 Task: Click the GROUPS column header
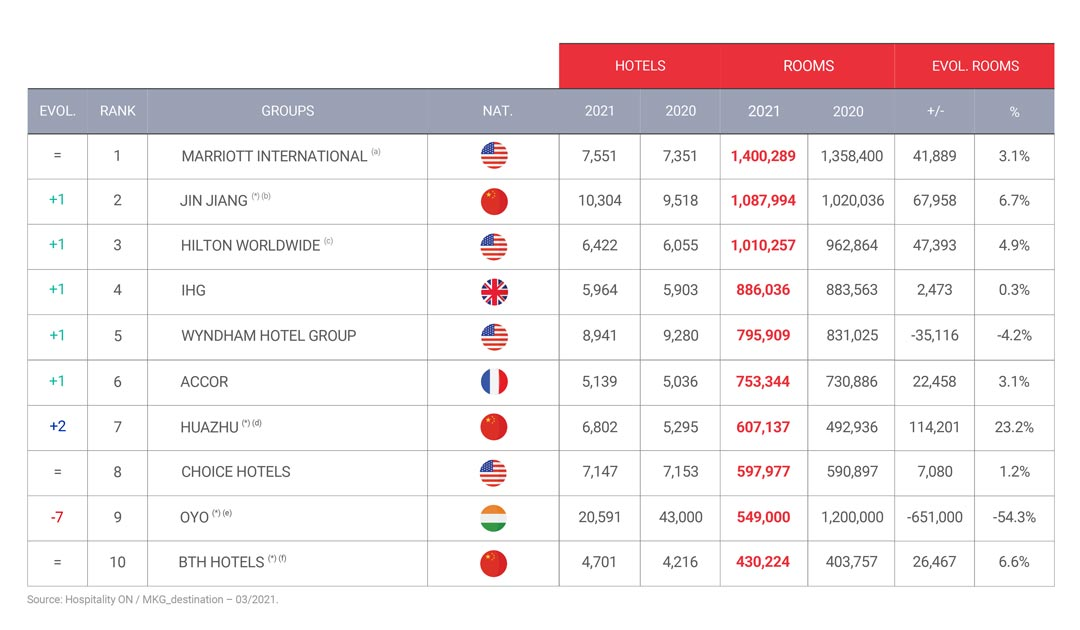(287, 111)
